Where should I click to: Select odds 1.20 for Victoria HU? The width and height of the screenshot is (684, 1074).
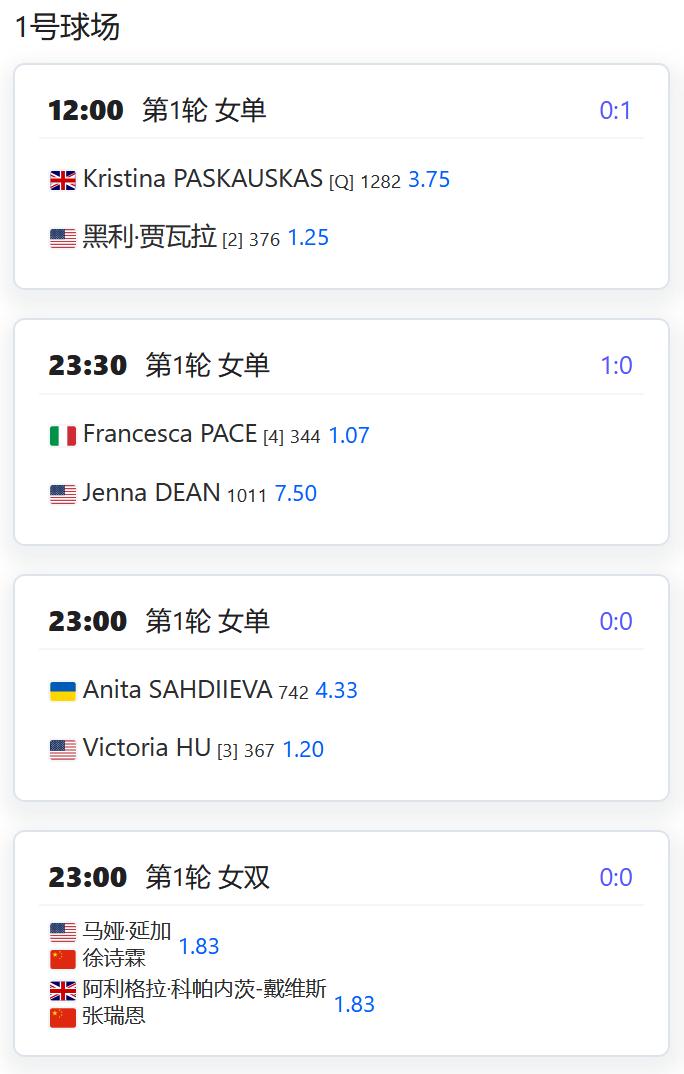(x=303, y=749)
